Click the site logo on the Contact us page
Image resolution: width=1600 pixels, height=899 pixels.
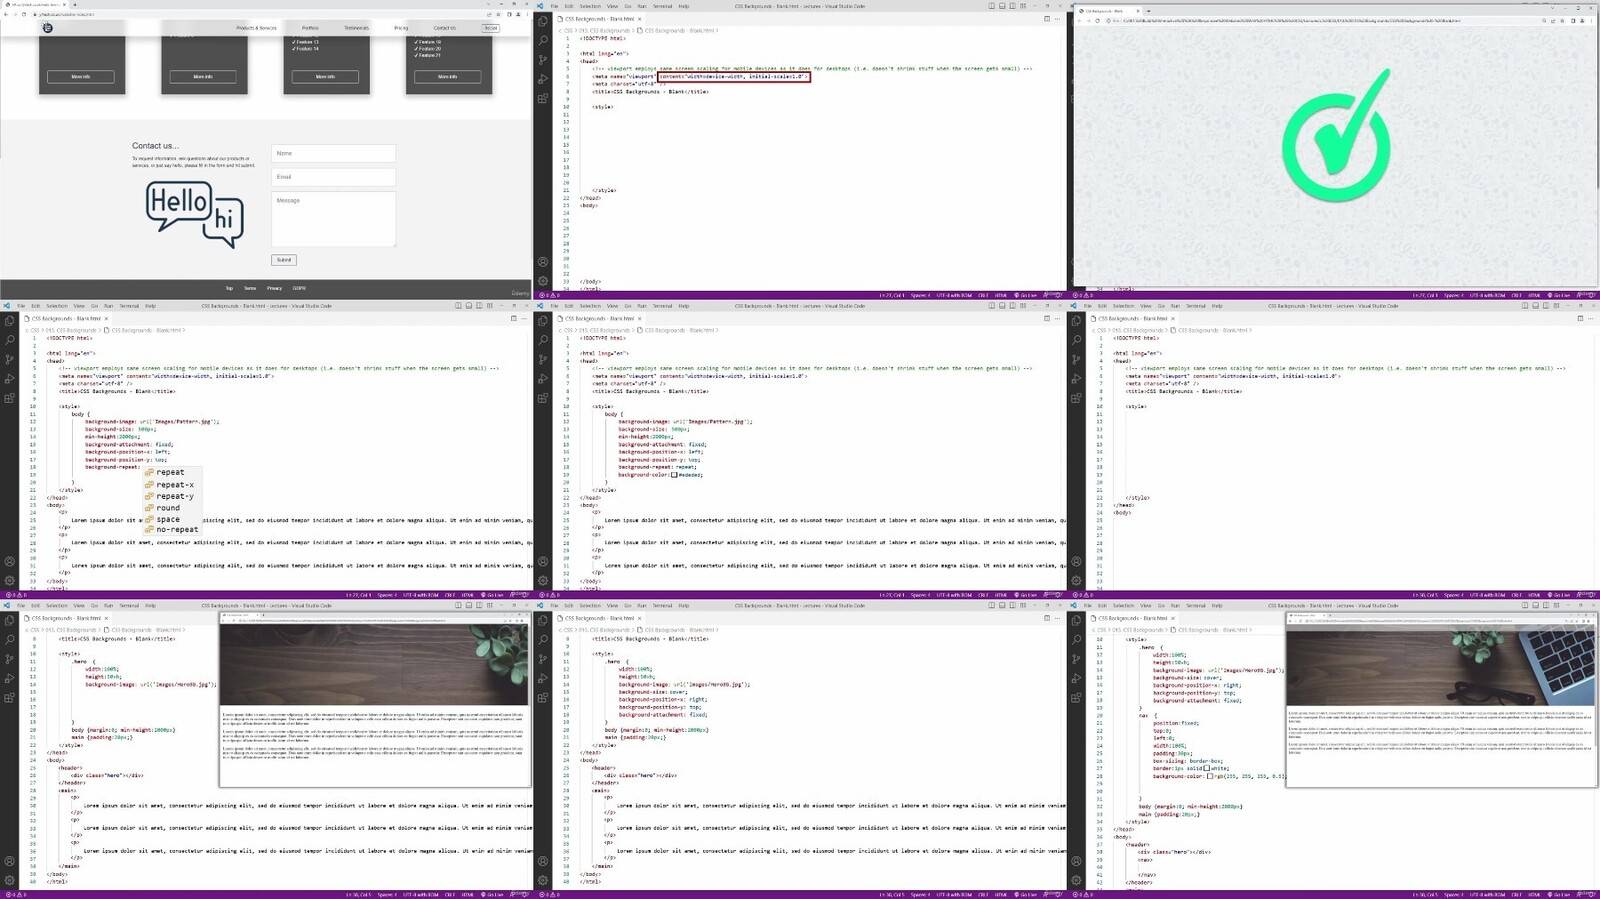47,28
